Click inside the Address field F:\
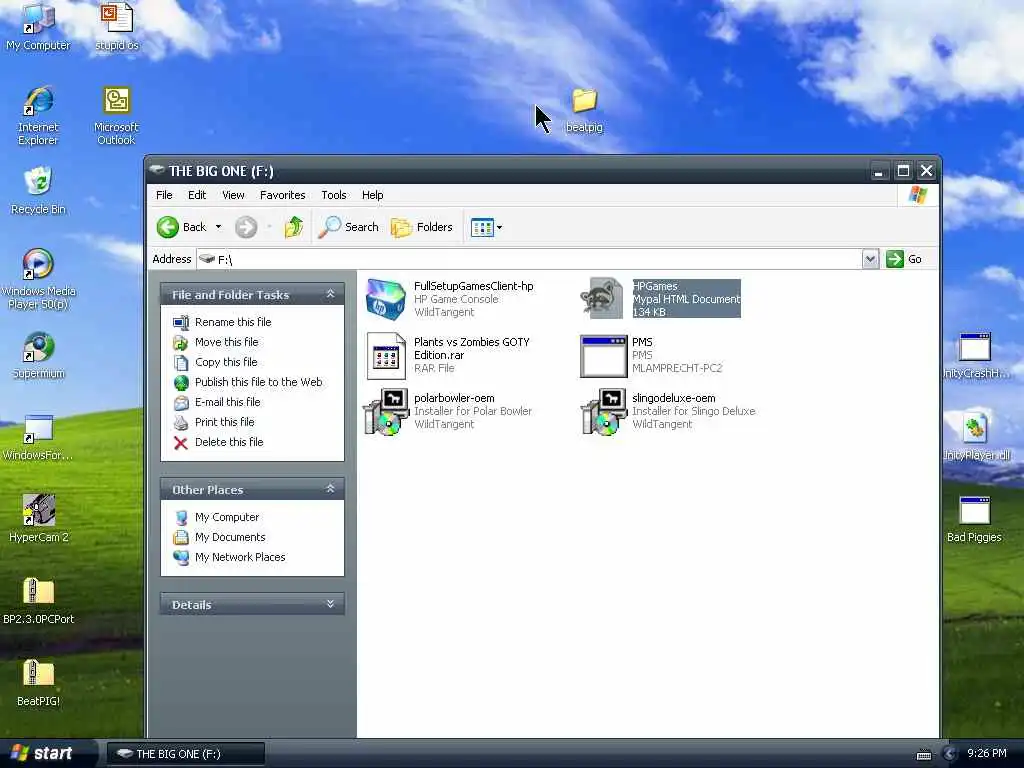This screenshot has width=1024, height=768. click(x=529, y=259)
